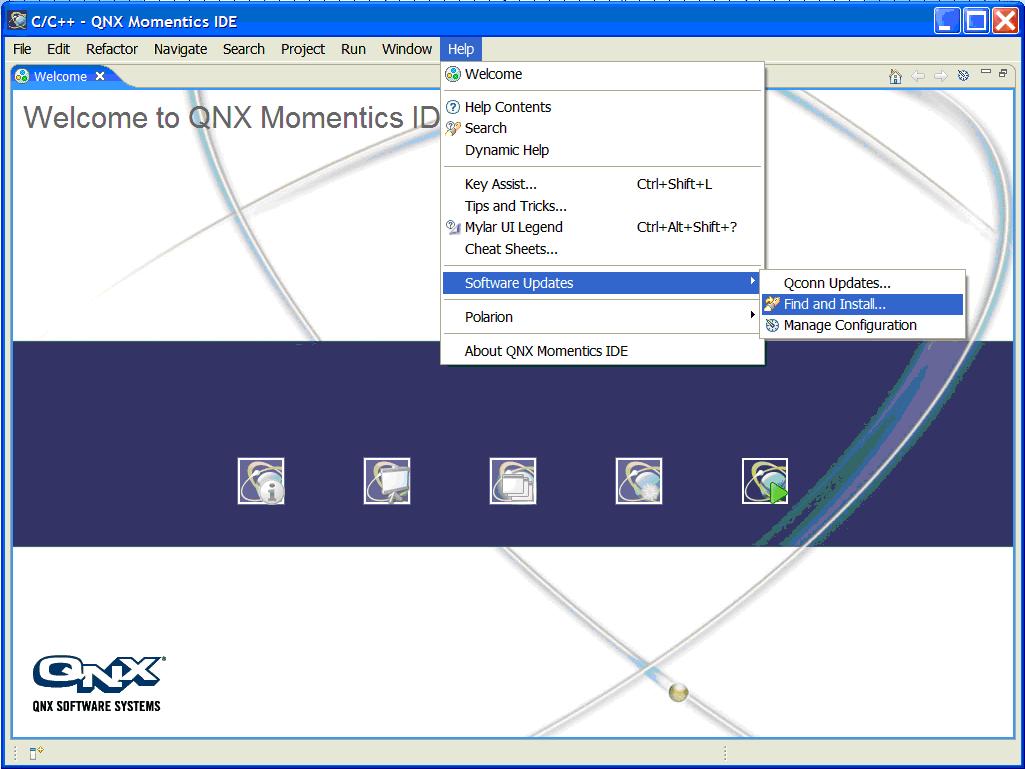The height and width of the screenshot is (769, 1025).
Task: Open Help Contents from the Help menu
Action: (507, 107)
